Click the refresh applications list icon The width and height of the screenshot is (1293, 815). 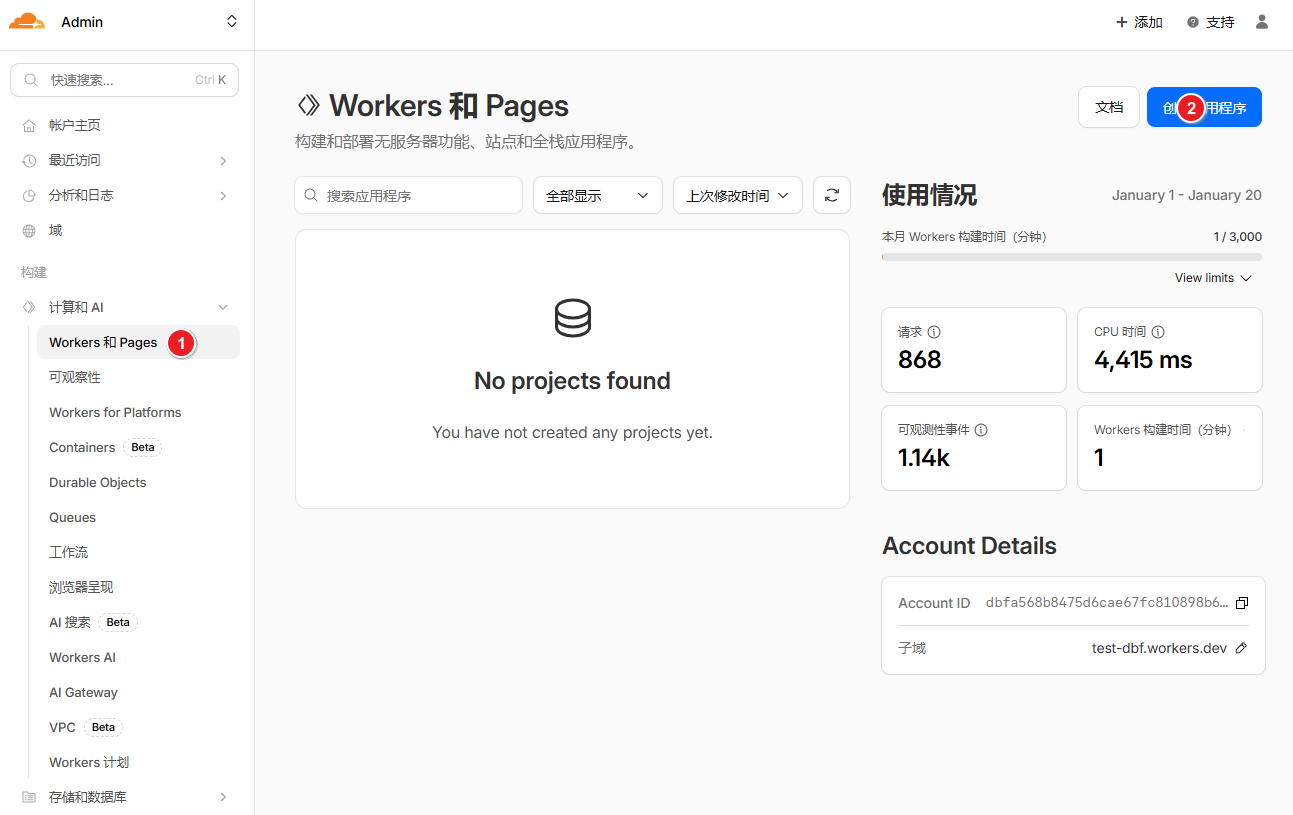pyautogui.click(x=831, y=196)
